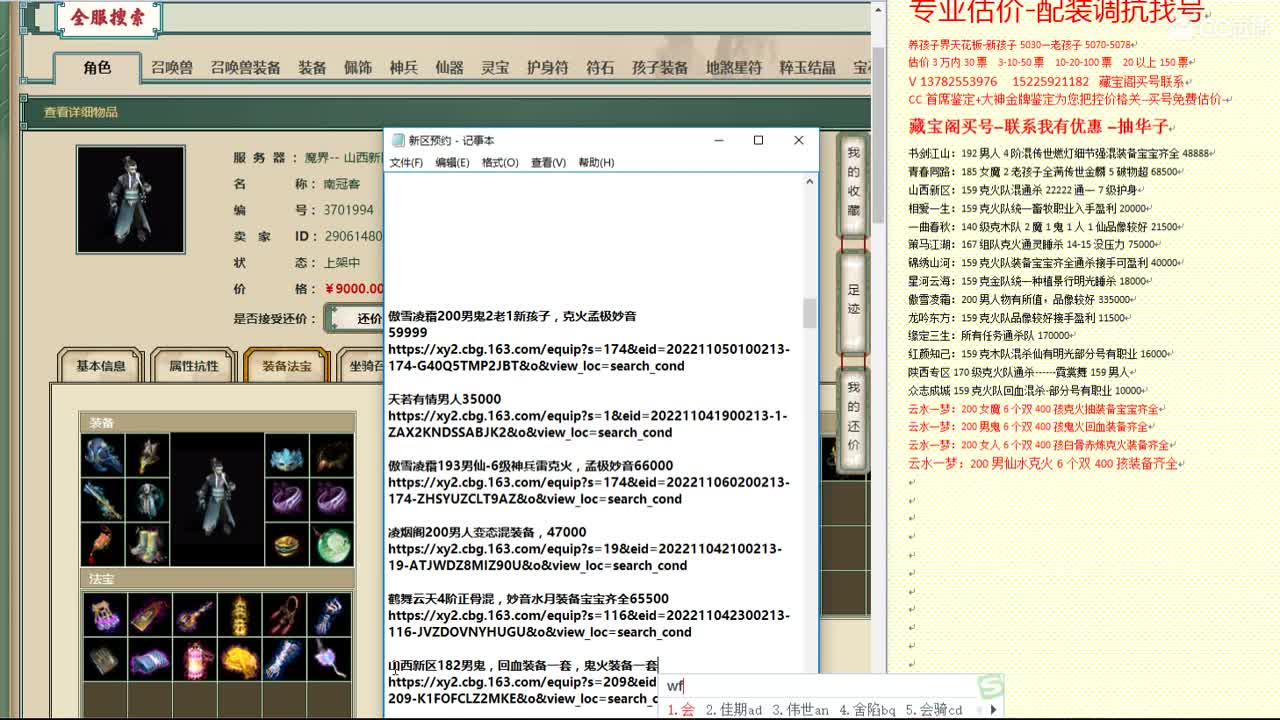1280x720 pixels.
Task: View the blue scroll talisman icon
Action: click(148, 659)
